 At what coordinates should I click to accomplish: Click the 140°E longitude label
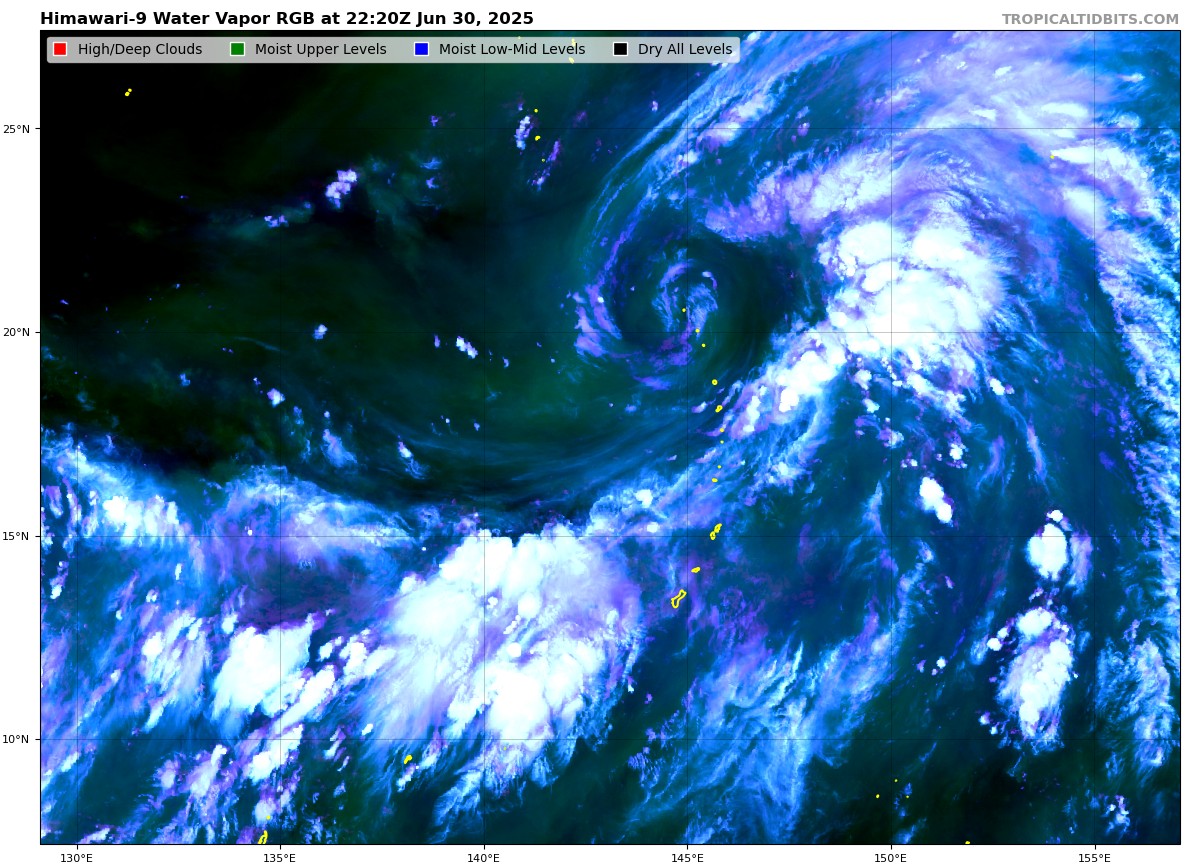point(484,857)
